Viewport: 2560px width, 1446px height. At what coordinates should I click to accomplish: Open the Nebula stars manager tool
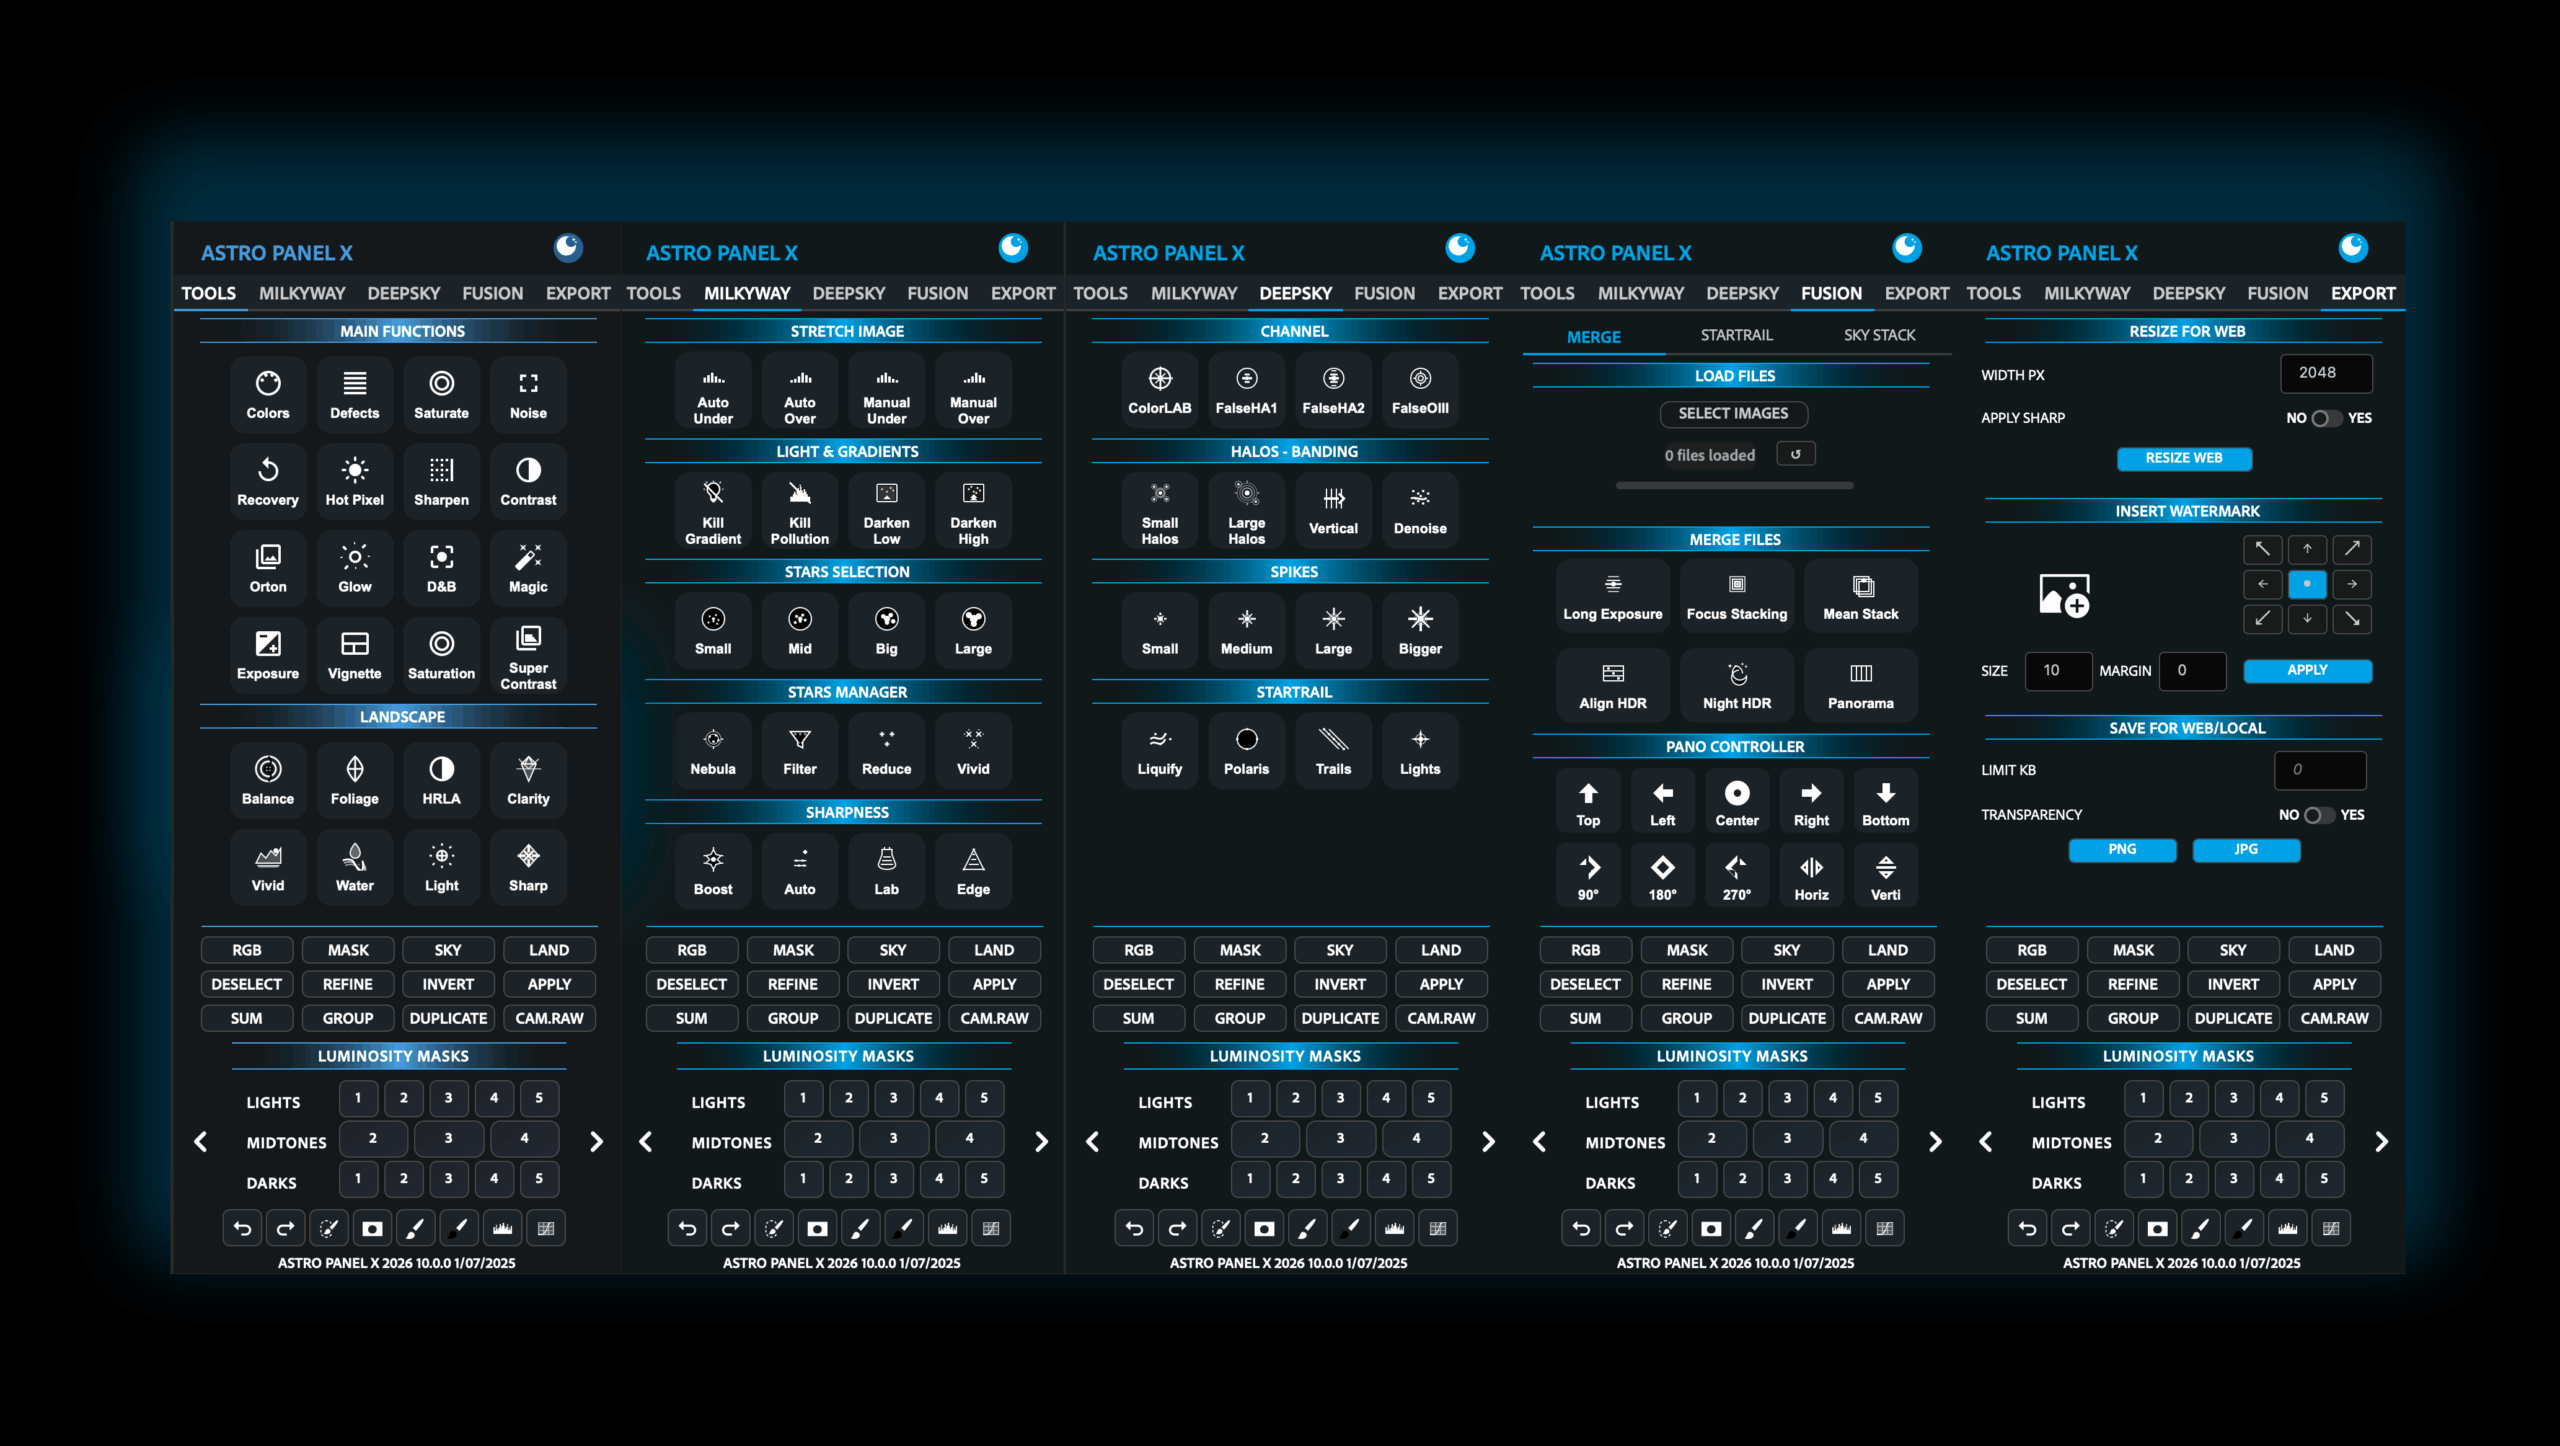tap(712, 750)
